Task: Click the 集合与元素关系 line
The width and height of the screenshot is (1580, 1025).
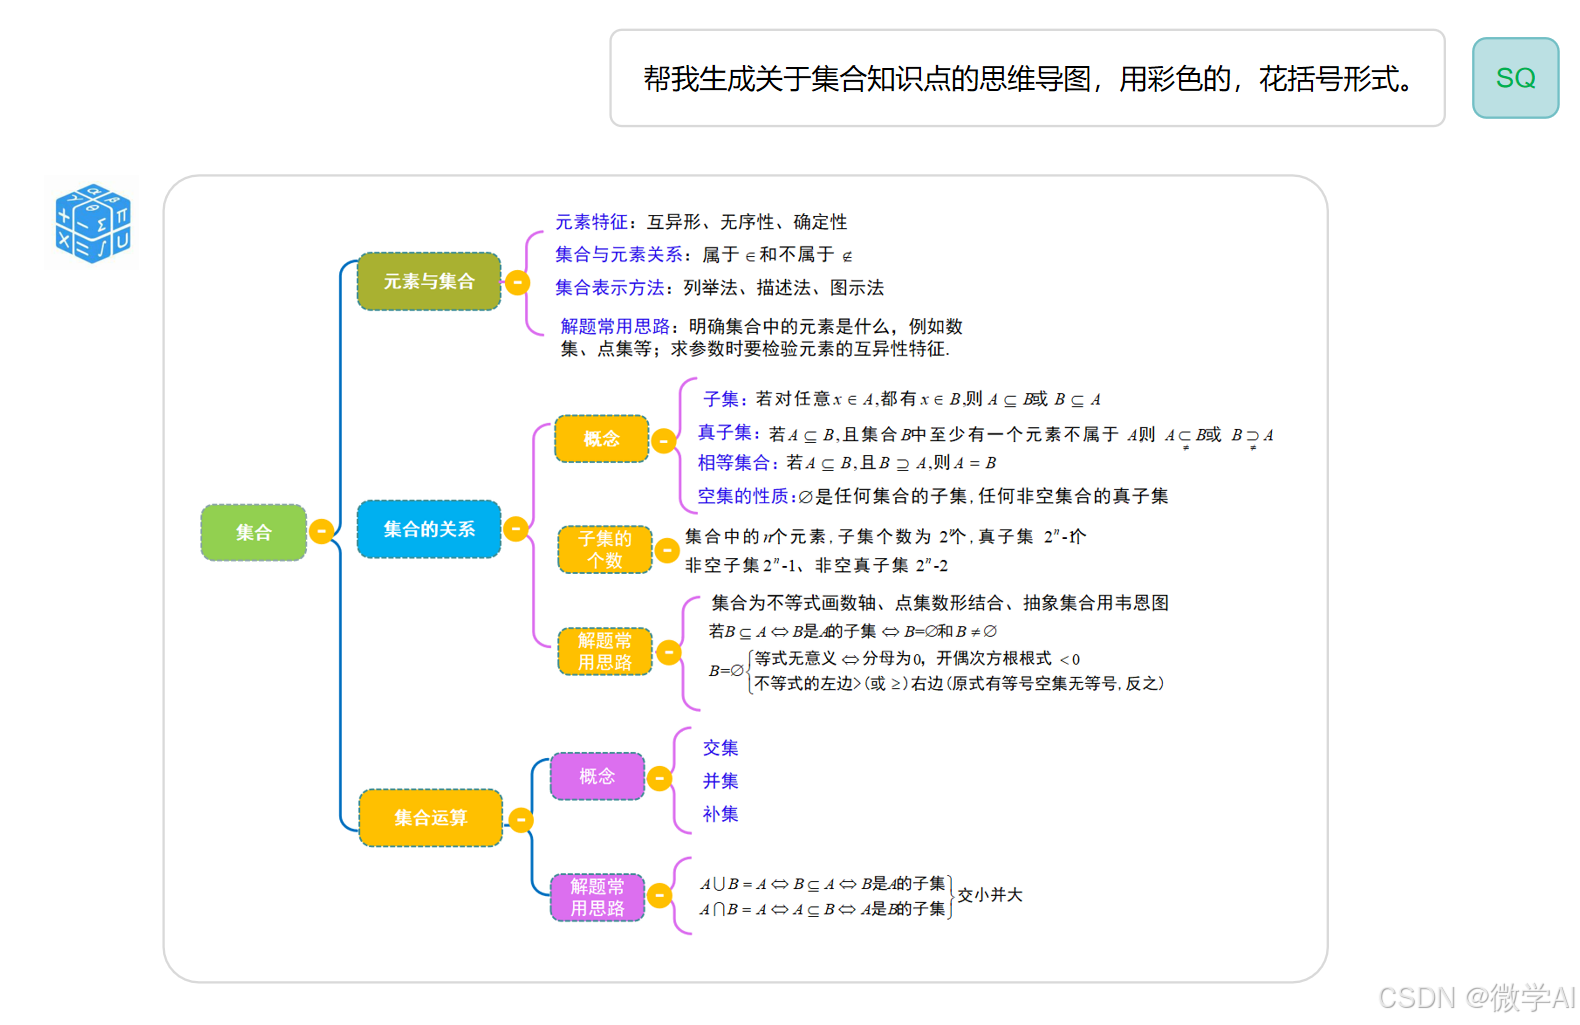Action: pyautogui.click(x=704, y=255)
